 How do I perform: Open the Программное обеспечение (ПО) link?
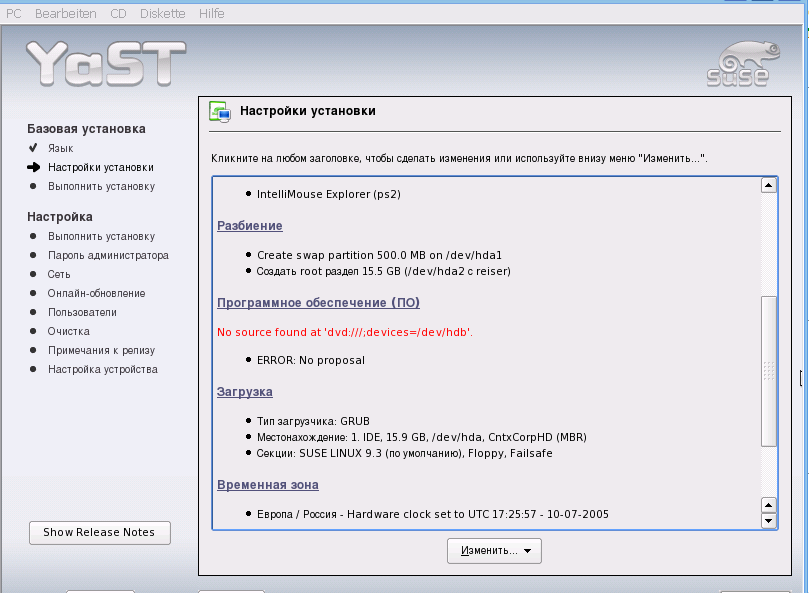pyautogui.click(x=318, y=302)
